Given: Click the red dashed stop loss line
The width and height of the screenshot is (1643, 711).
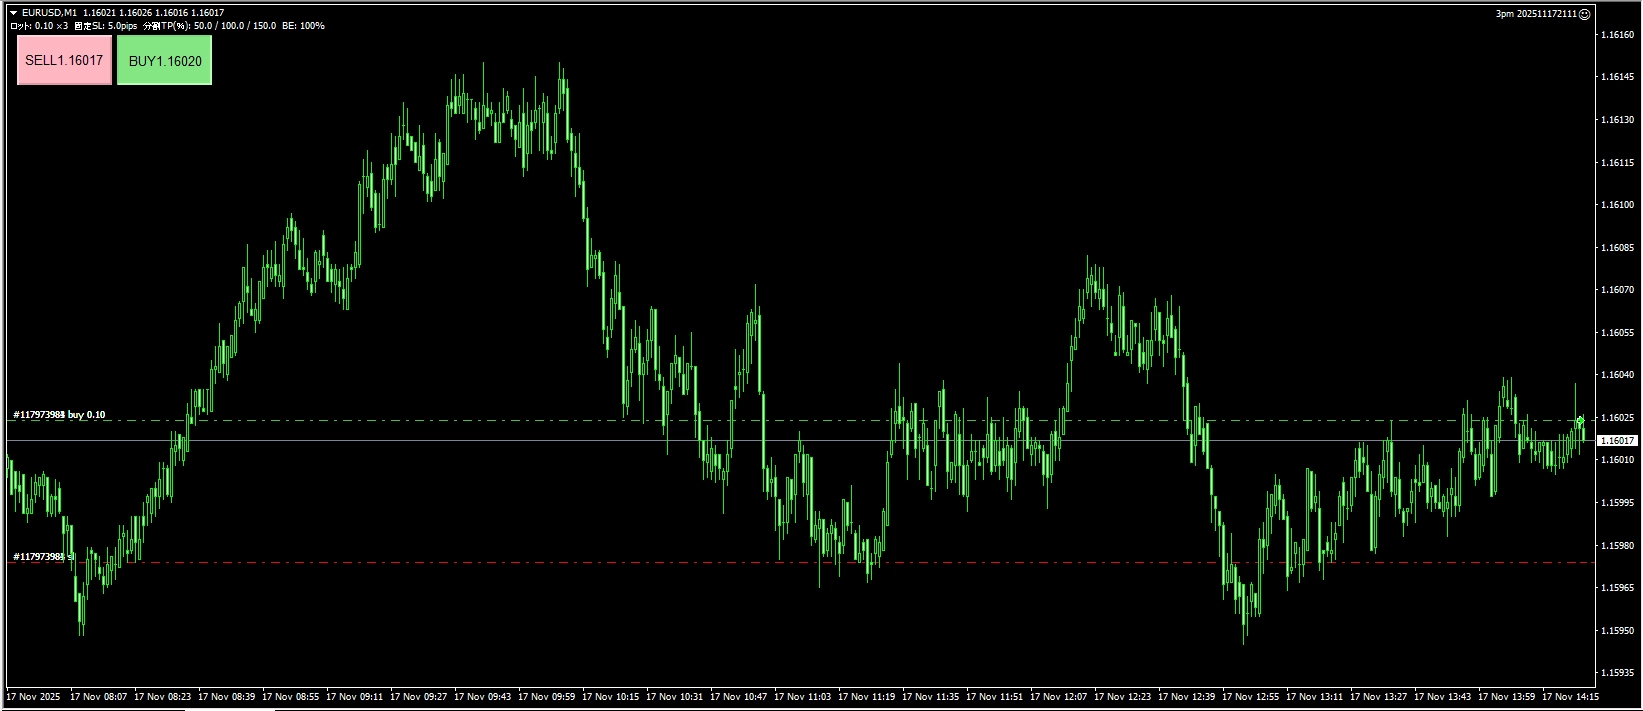Looking at the screenshot, I should click(800, 563).
